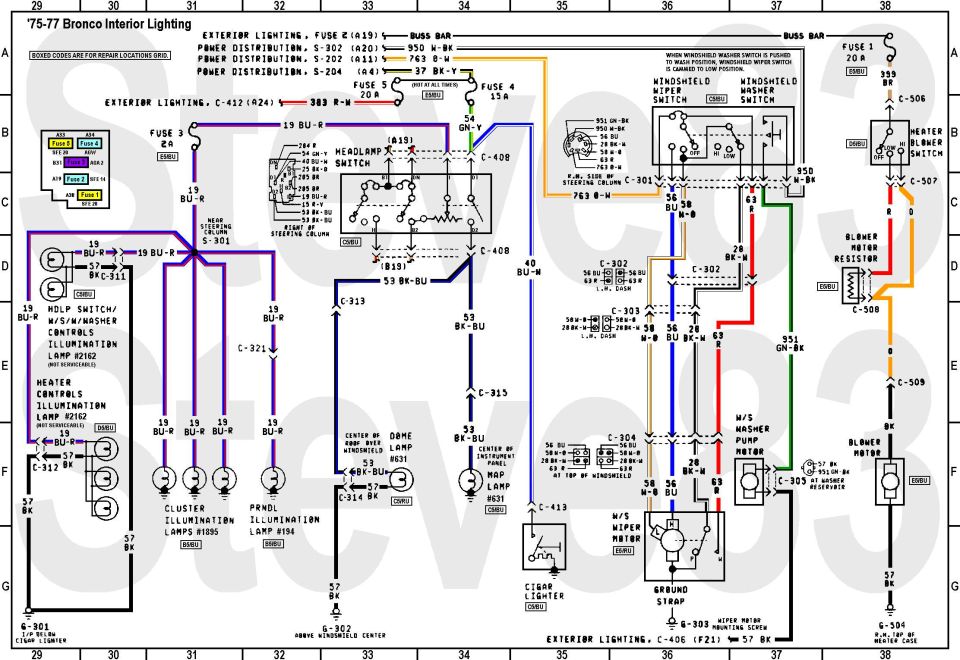Click the C-509 connector label
960x660 pixels.
[x=911, y=382]
